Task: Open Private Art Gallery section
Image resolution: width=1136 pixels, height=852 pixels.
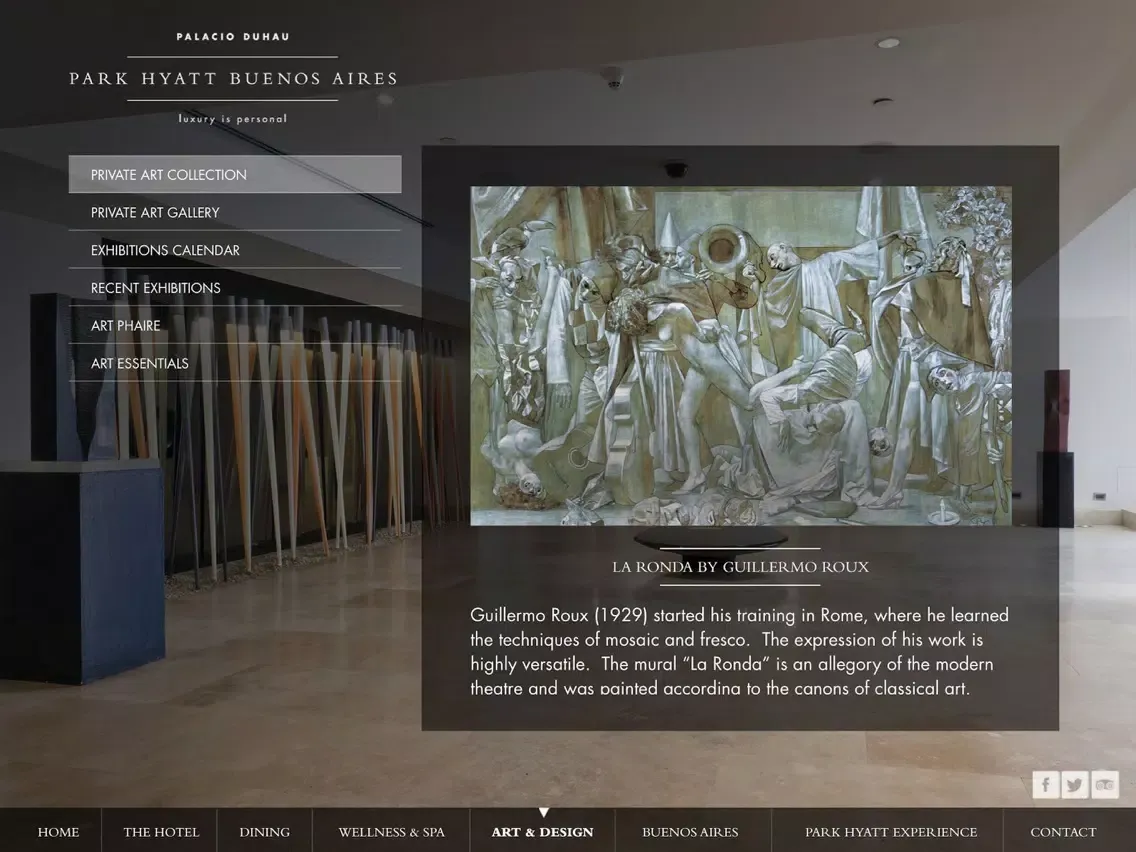Action: pyautogui.click(x=235, y=212)
